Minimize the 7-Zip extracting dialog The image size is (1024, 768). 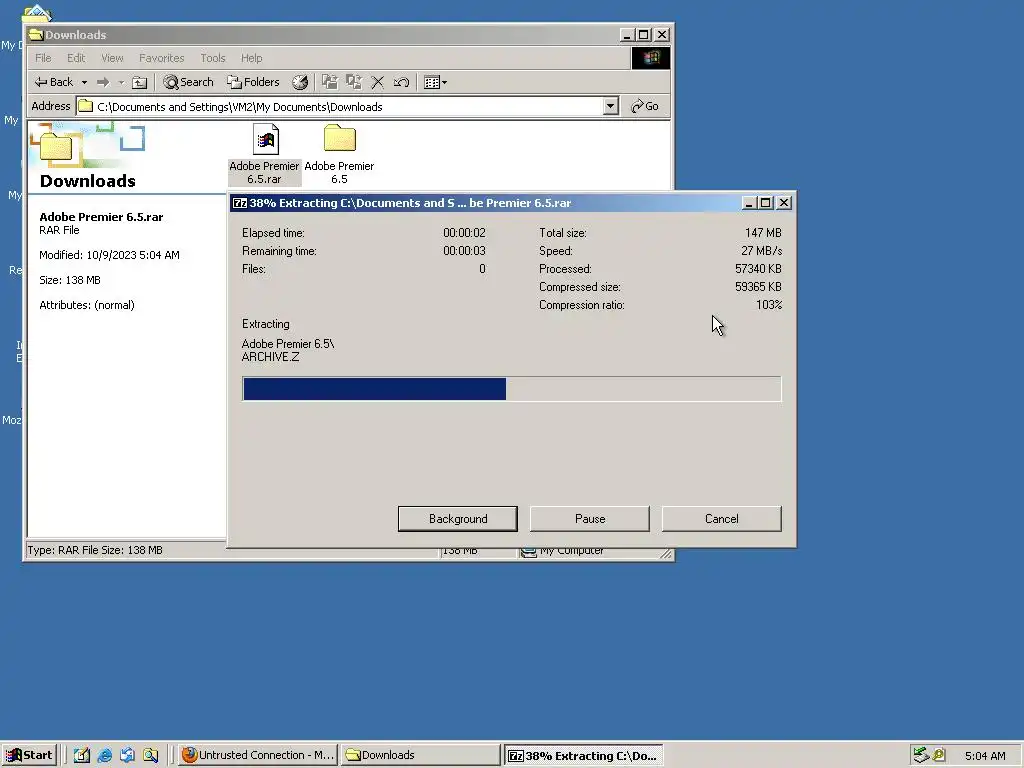point(749,203)
